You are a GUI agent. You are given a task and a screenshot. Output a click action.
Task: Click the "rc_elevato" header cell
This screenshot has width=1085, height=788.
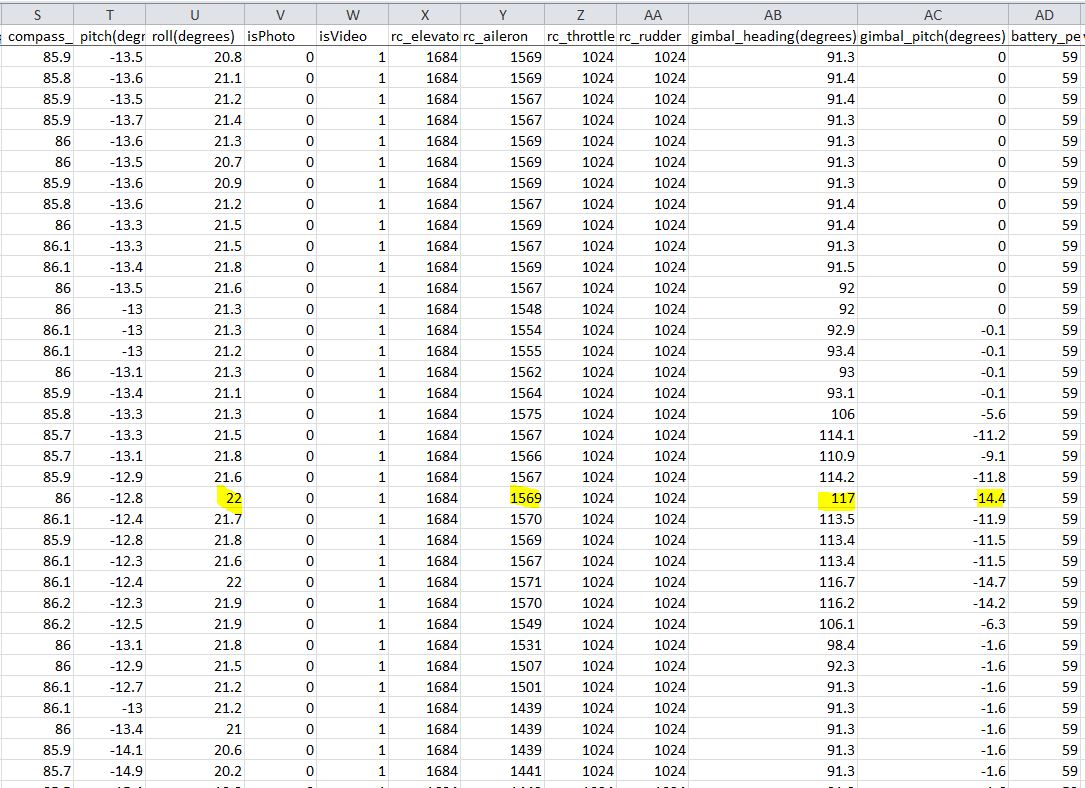pos(424,36)
